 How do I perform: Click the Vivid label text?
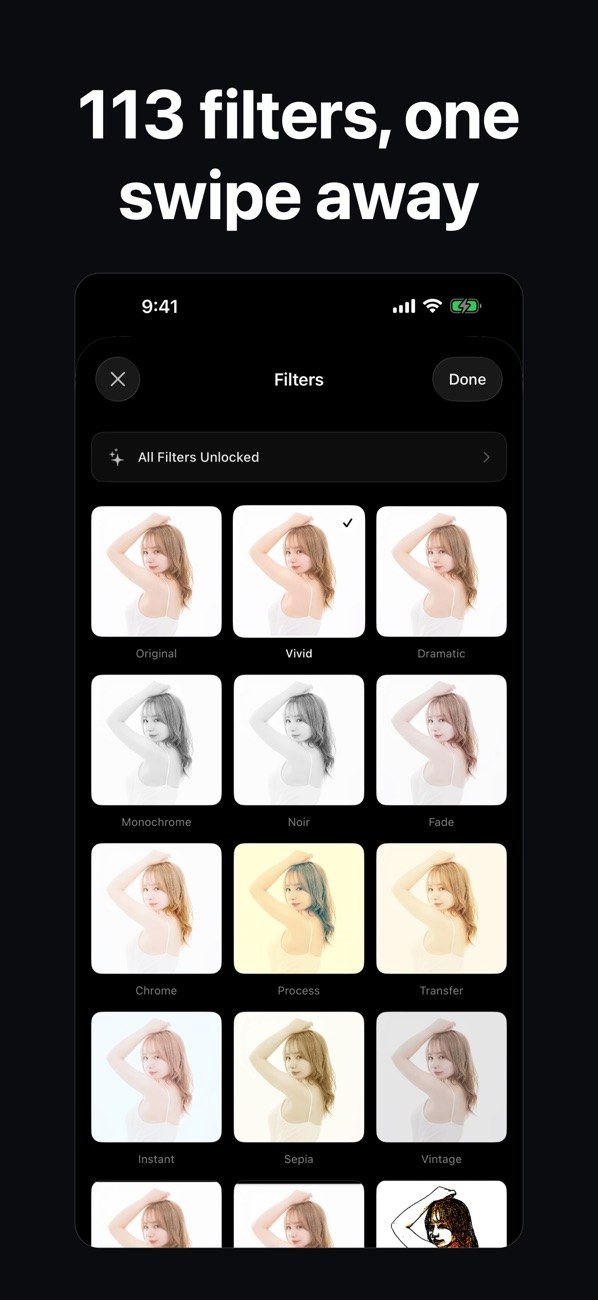[x=299, y=653]
